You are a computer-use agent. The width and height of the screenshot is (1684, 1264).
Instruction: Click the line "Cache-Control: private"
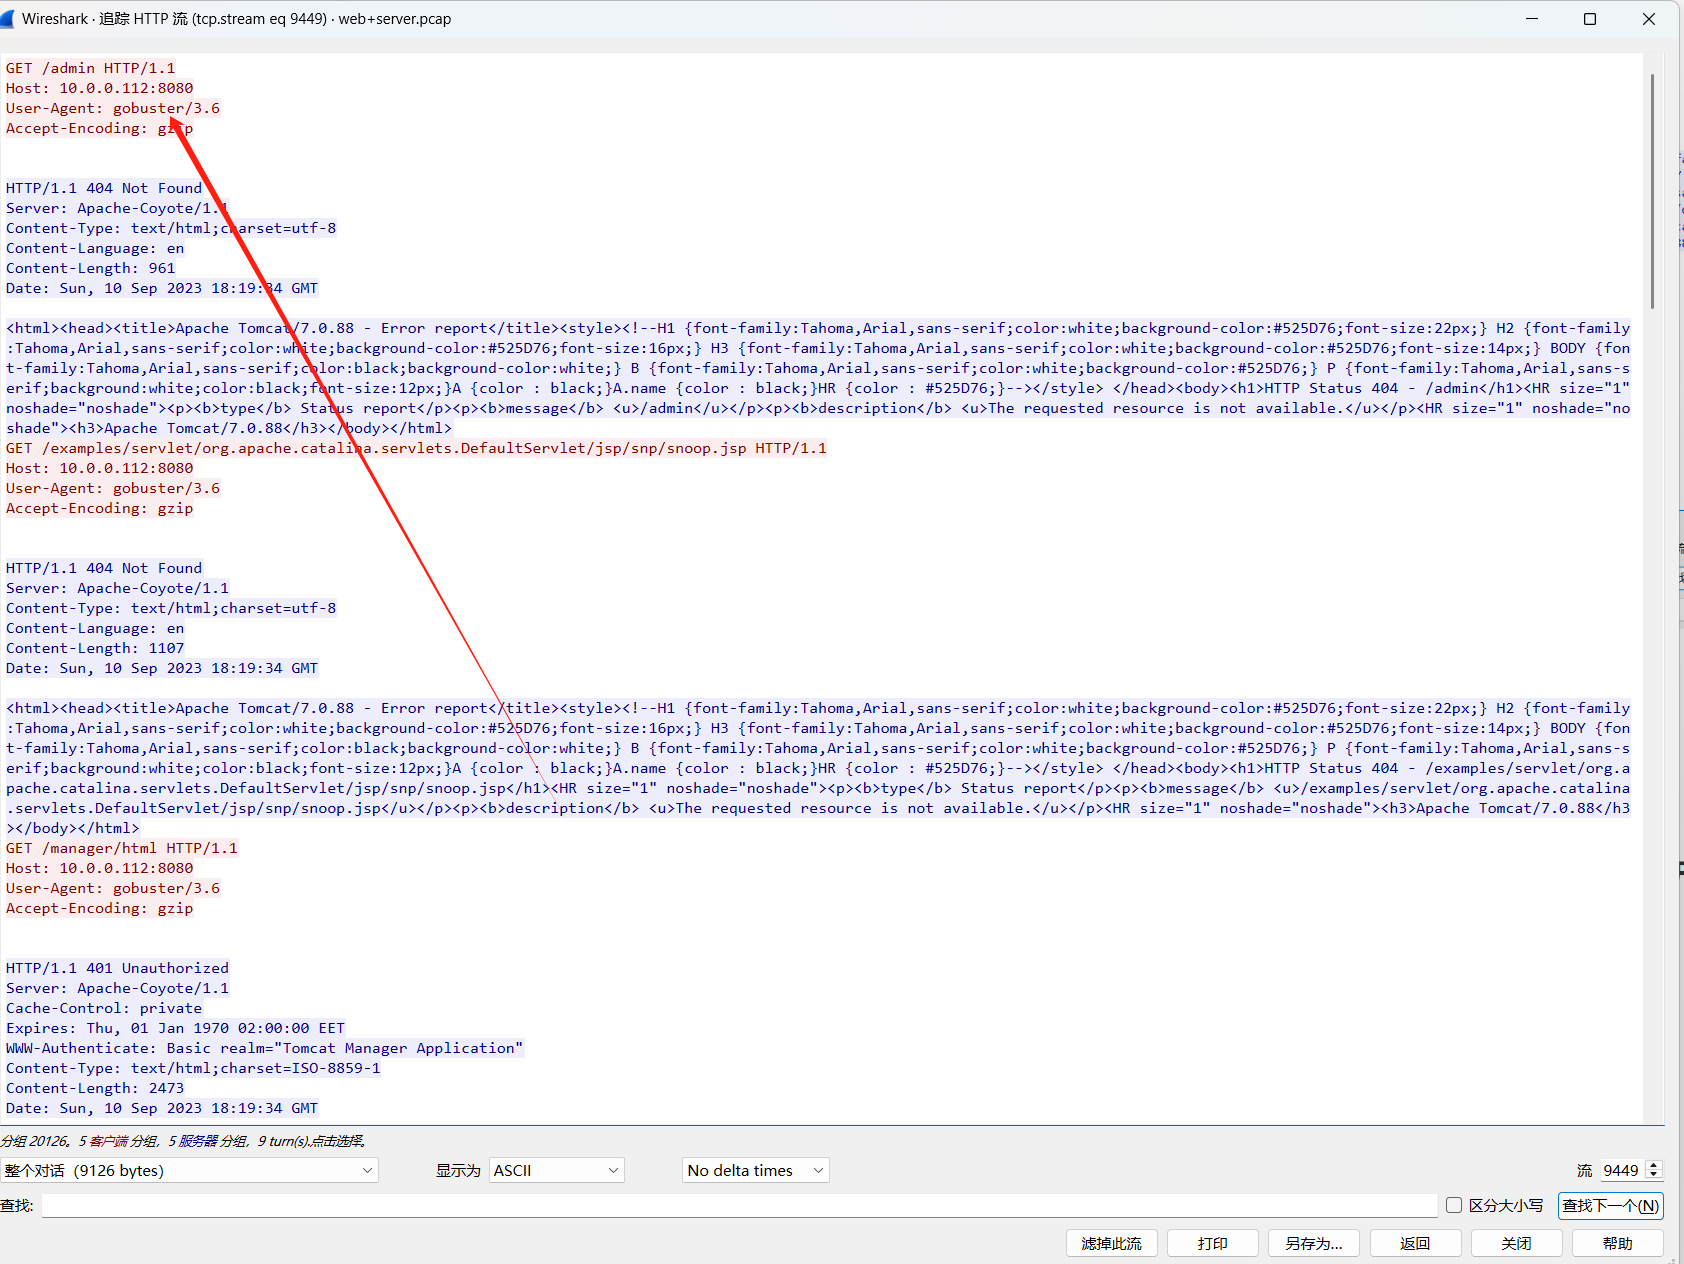(104, 1008)
